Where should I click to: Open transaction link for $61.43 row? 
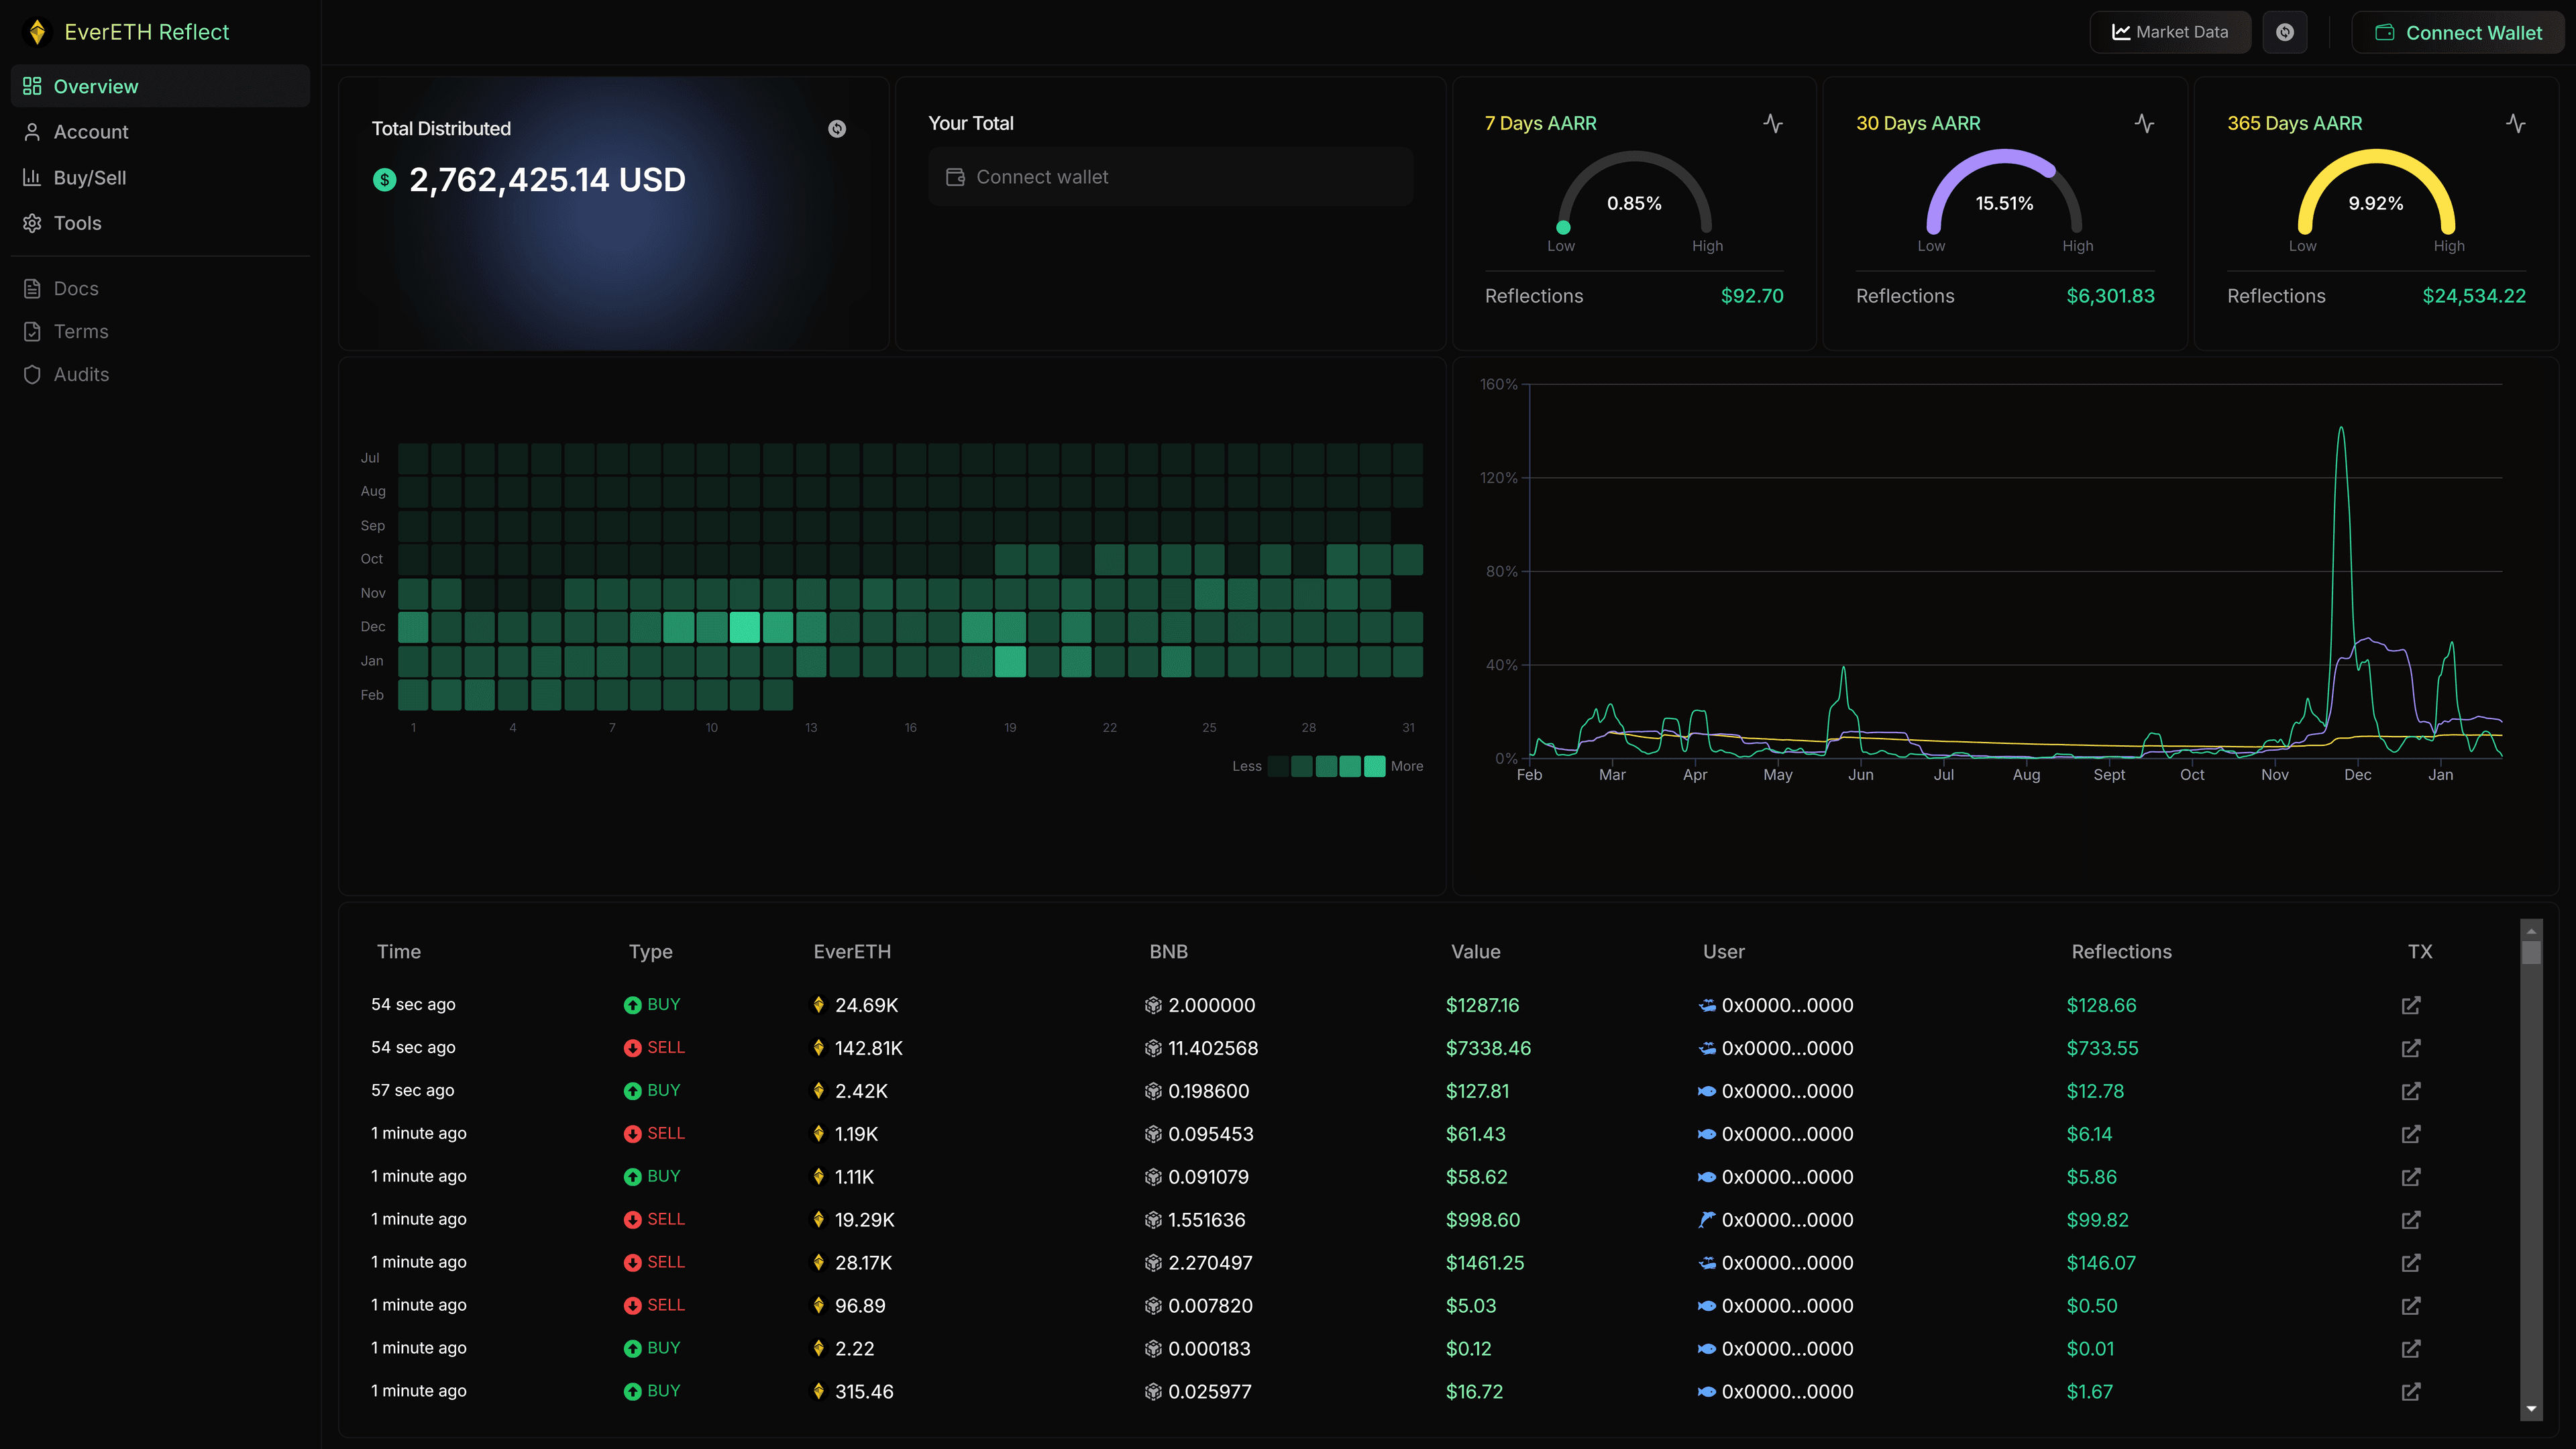pos(2411,1134)
